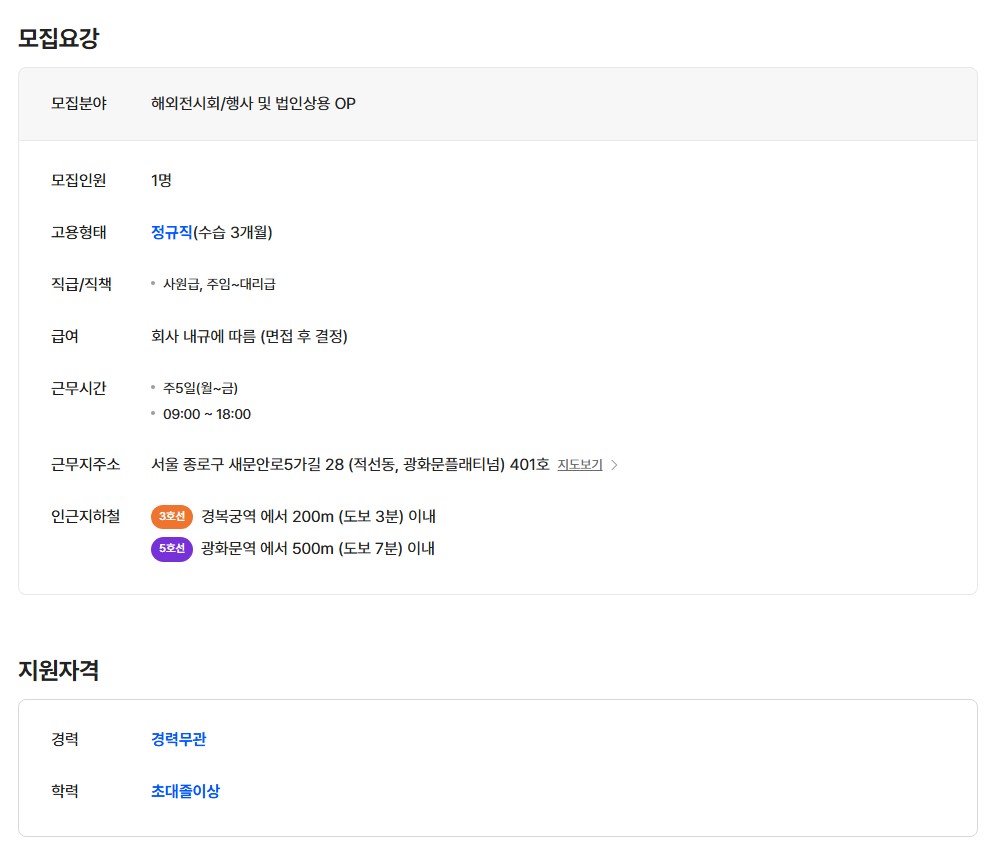Click the 회사 내규에 따름 salary text
The height and width of the screenshot is (852, 999).
(249, 336)
